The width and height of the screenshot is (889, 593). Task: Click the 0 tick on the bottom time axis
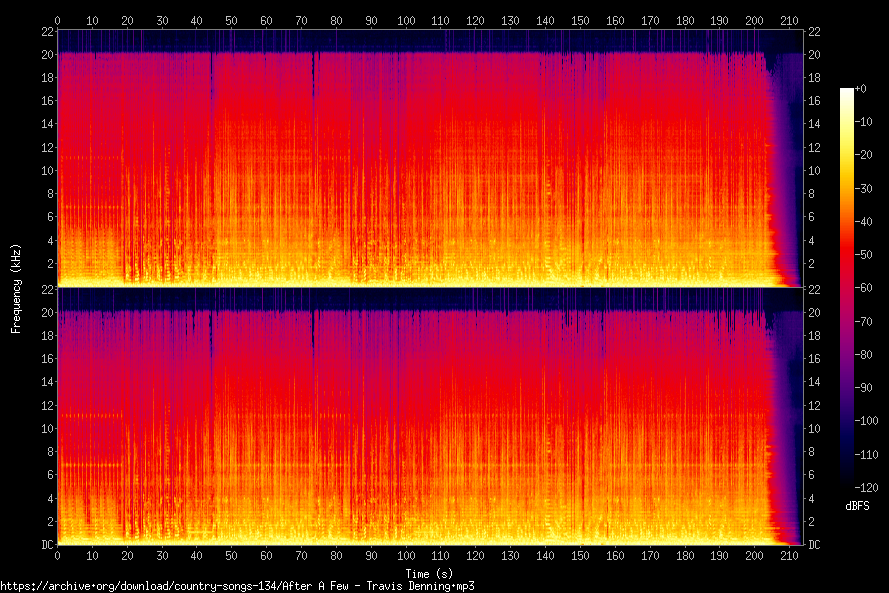pyautogui.click(x=57, y=557)
